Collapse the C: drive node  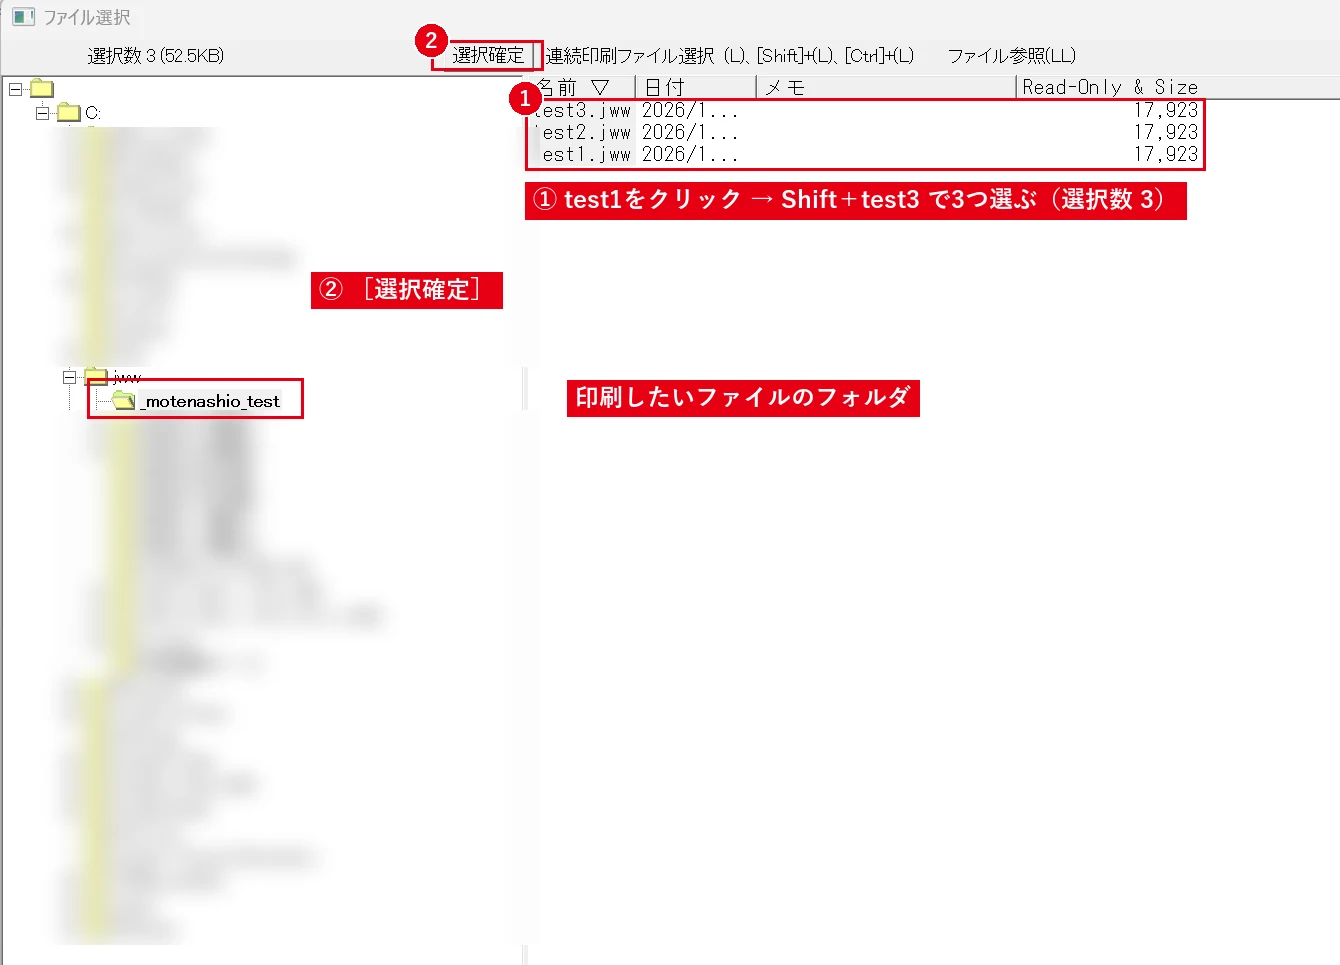[x=42, y=113]
